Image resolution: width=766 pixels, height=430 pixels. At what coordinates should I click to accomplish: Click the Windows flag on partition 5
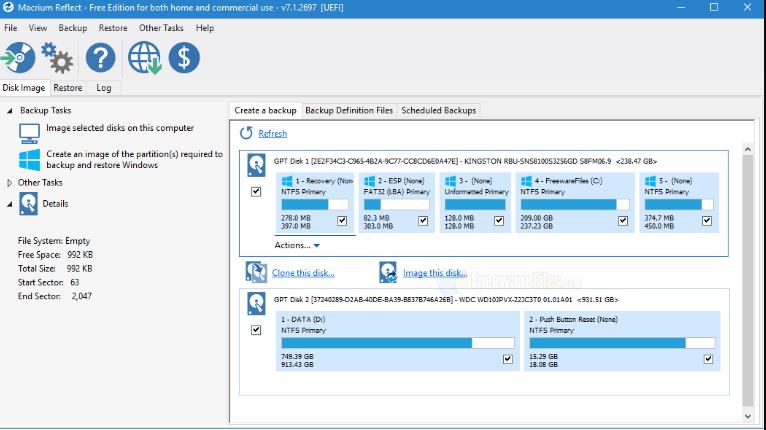coord(650,181)
